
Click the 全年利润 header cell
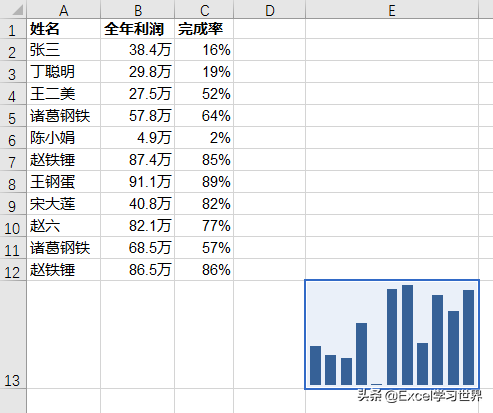tap(137, 29)
